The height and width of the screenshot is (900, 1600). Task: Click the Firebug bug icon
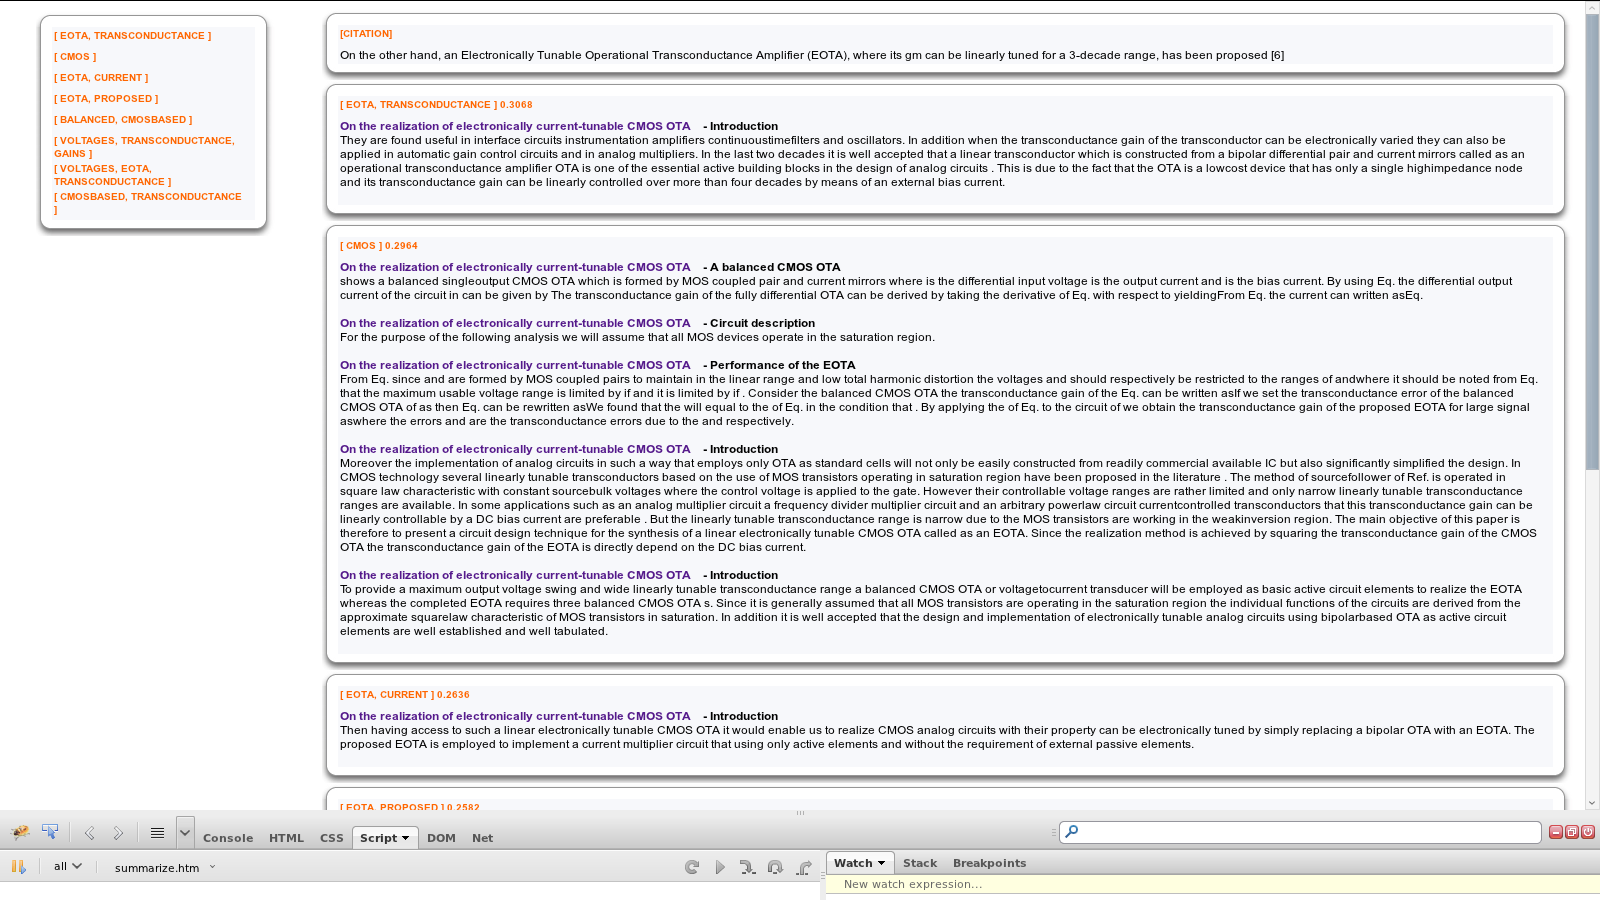pyautogui.click(x=20, y=832)
